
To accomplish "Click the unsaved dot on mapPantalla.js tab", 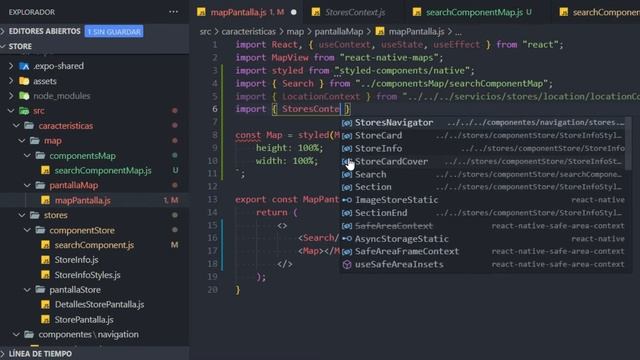I will pyautogui.click(x=293, y=12).
